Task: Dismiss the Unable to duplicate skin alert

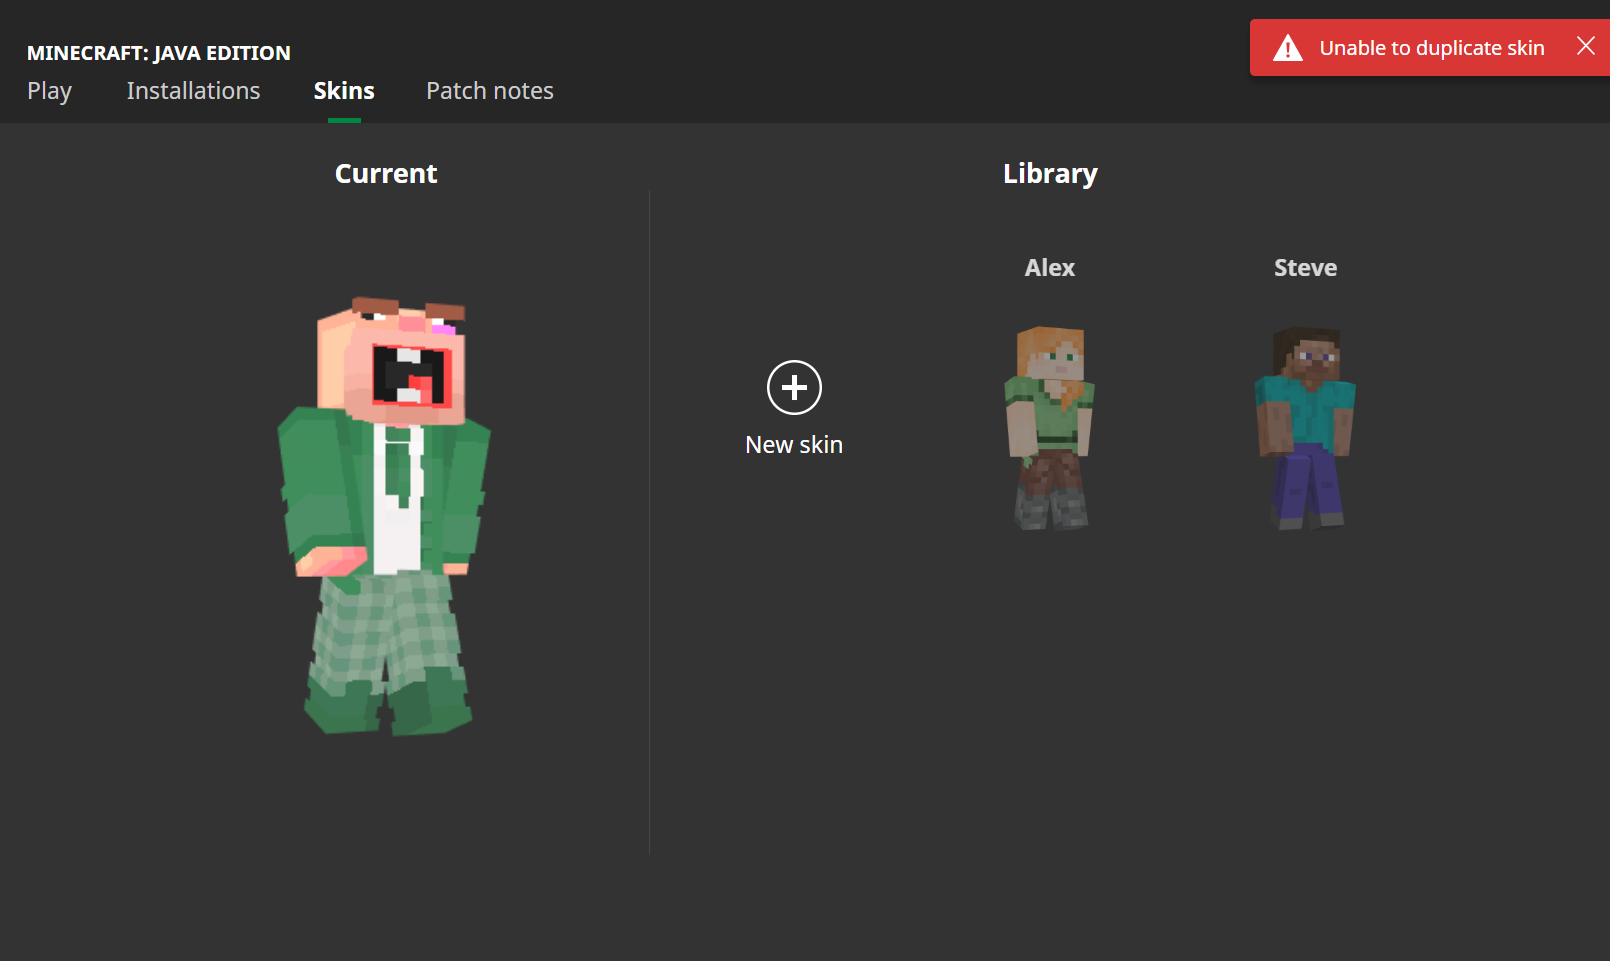Action: [x=1585, y=46]
